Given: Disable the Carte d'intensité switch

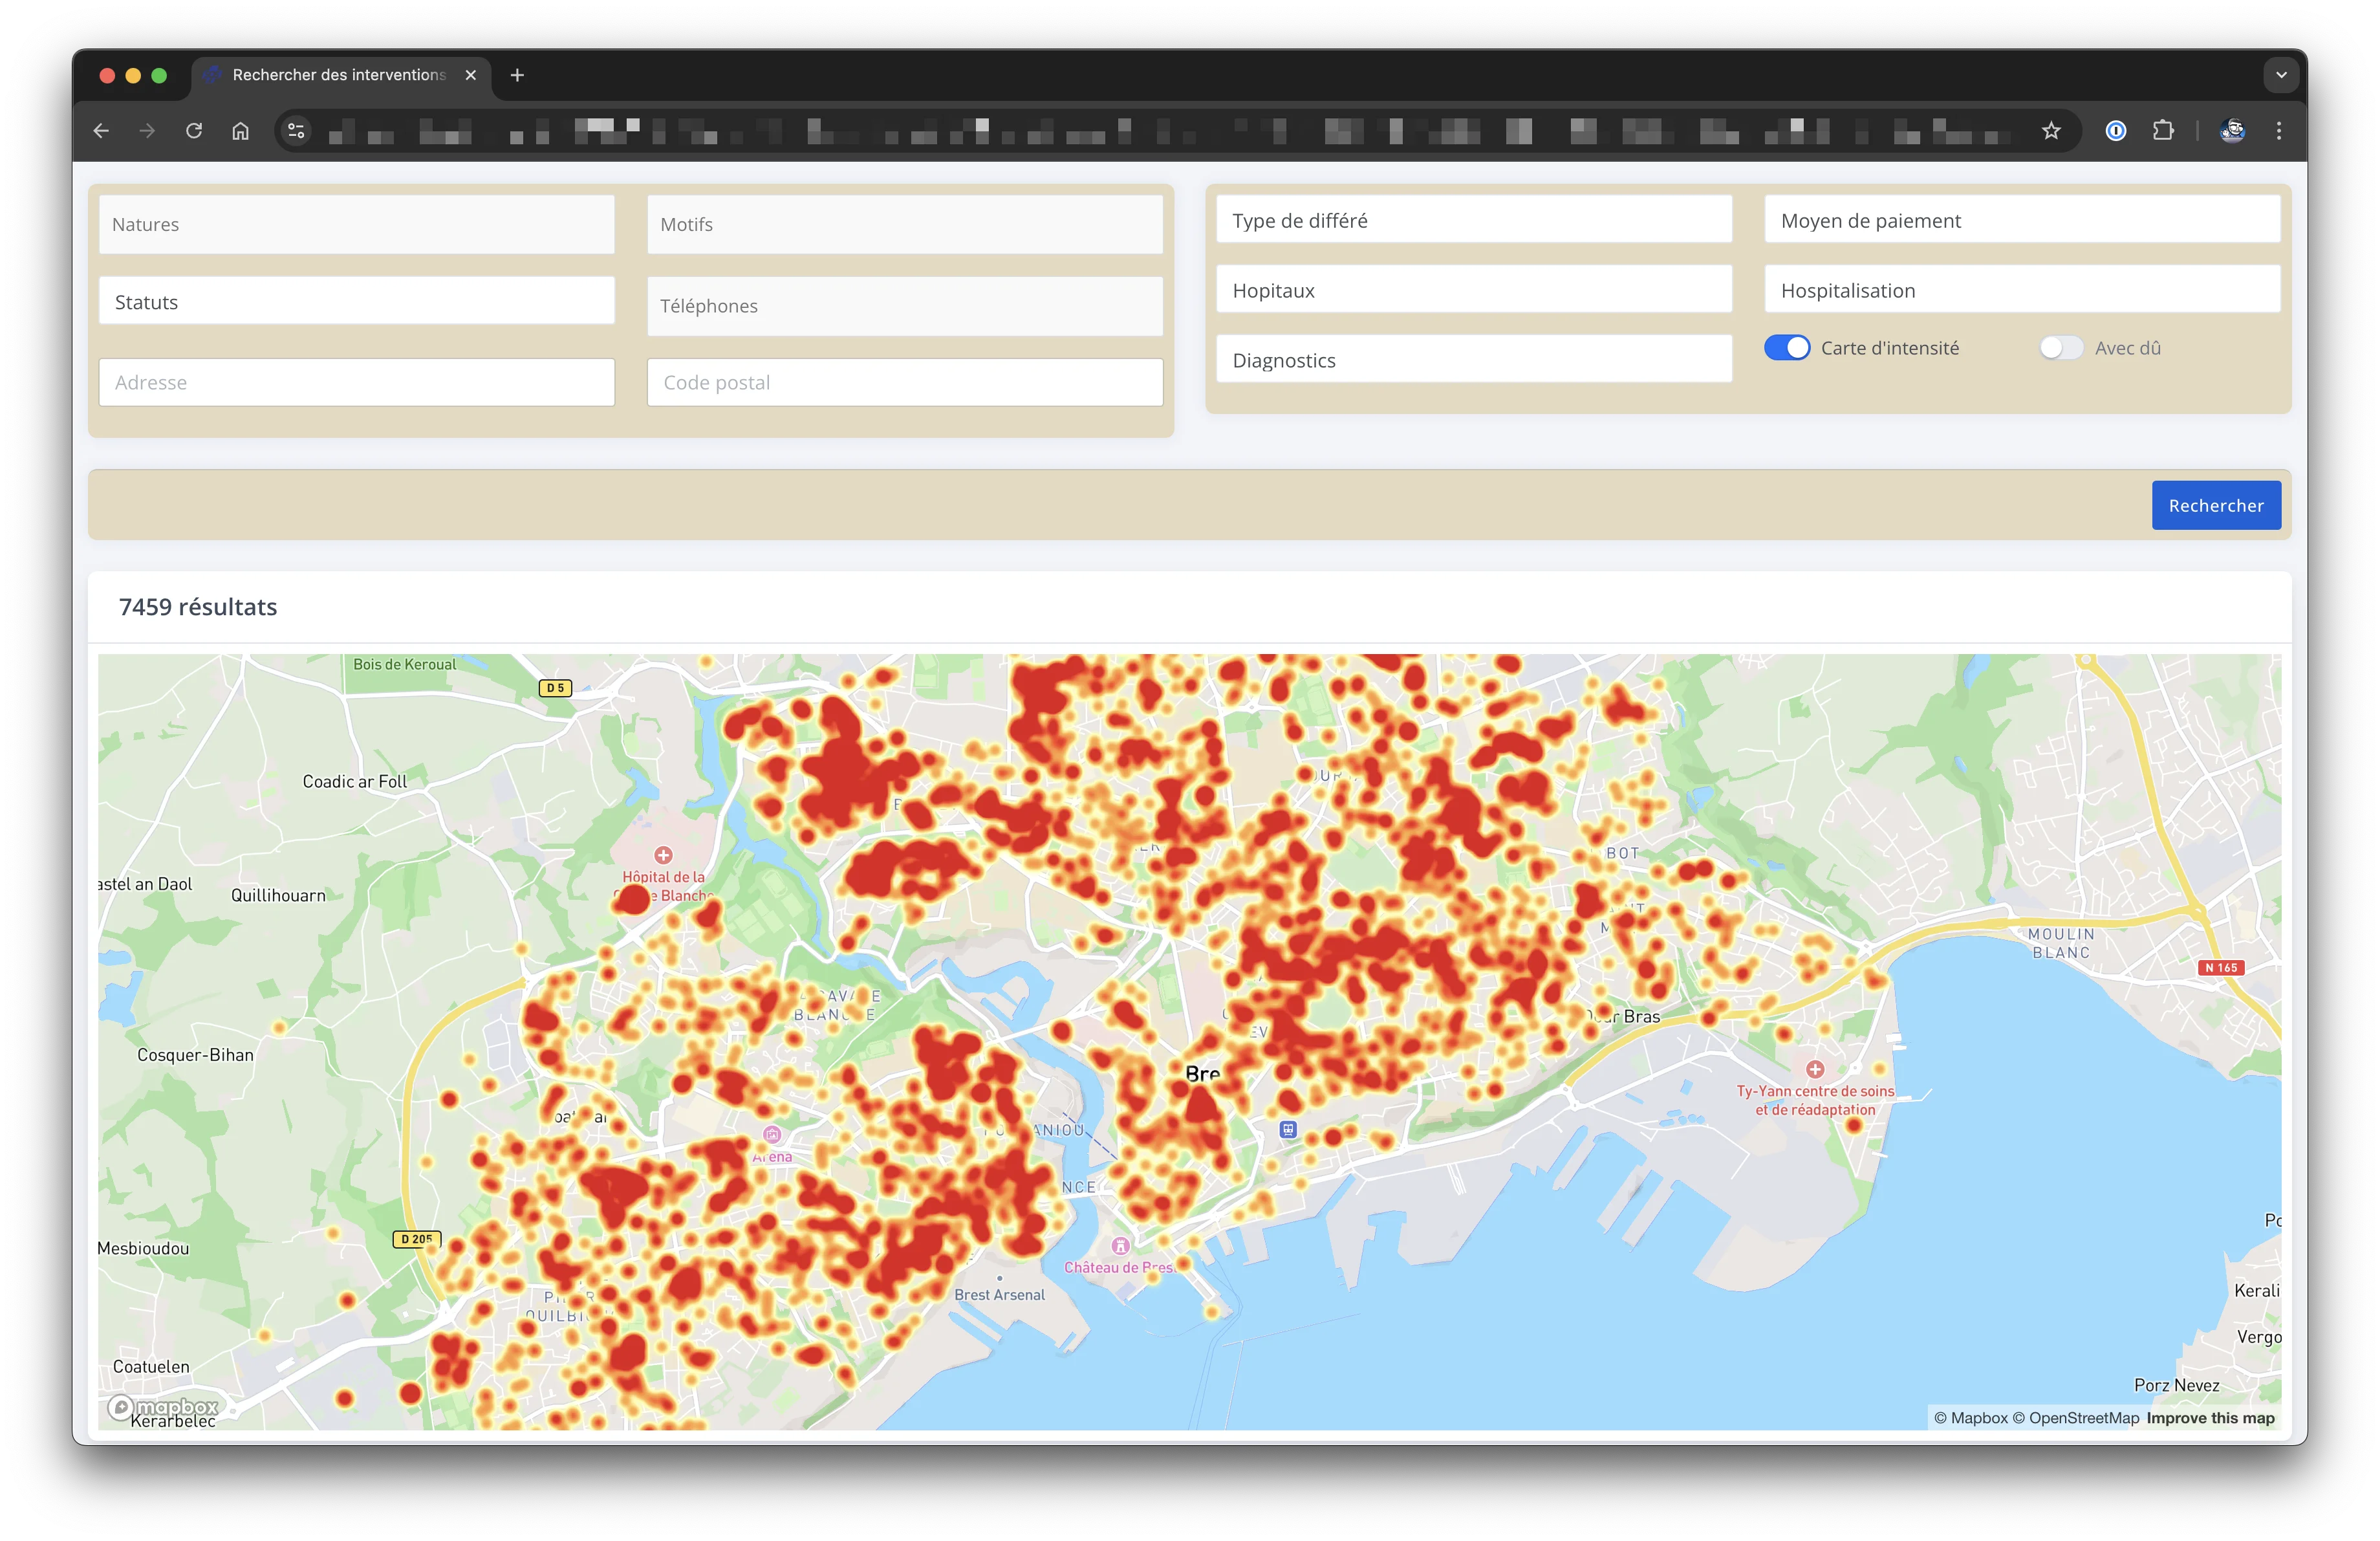Looking at the screenshot, I should (1787, 348).
